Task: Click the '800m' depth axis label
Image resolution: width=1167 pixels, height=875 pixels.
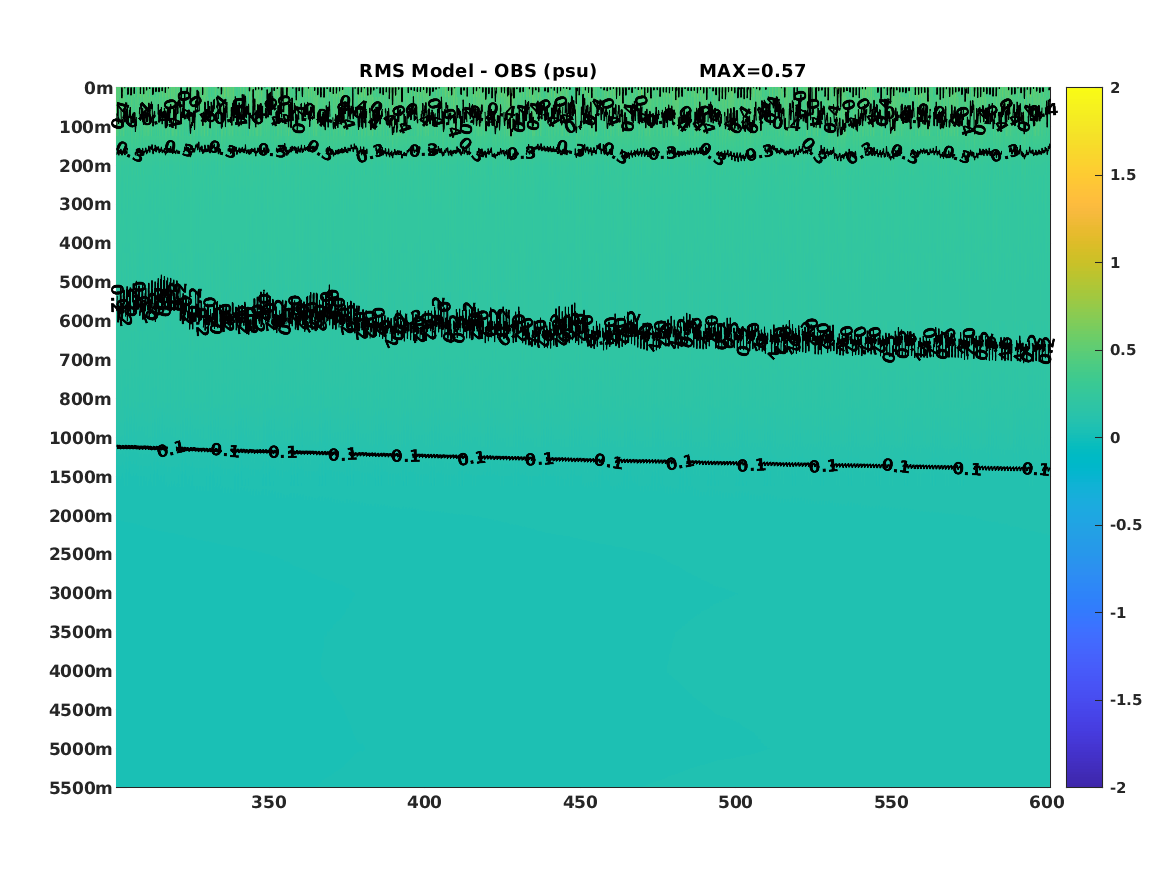Action: 86,400
